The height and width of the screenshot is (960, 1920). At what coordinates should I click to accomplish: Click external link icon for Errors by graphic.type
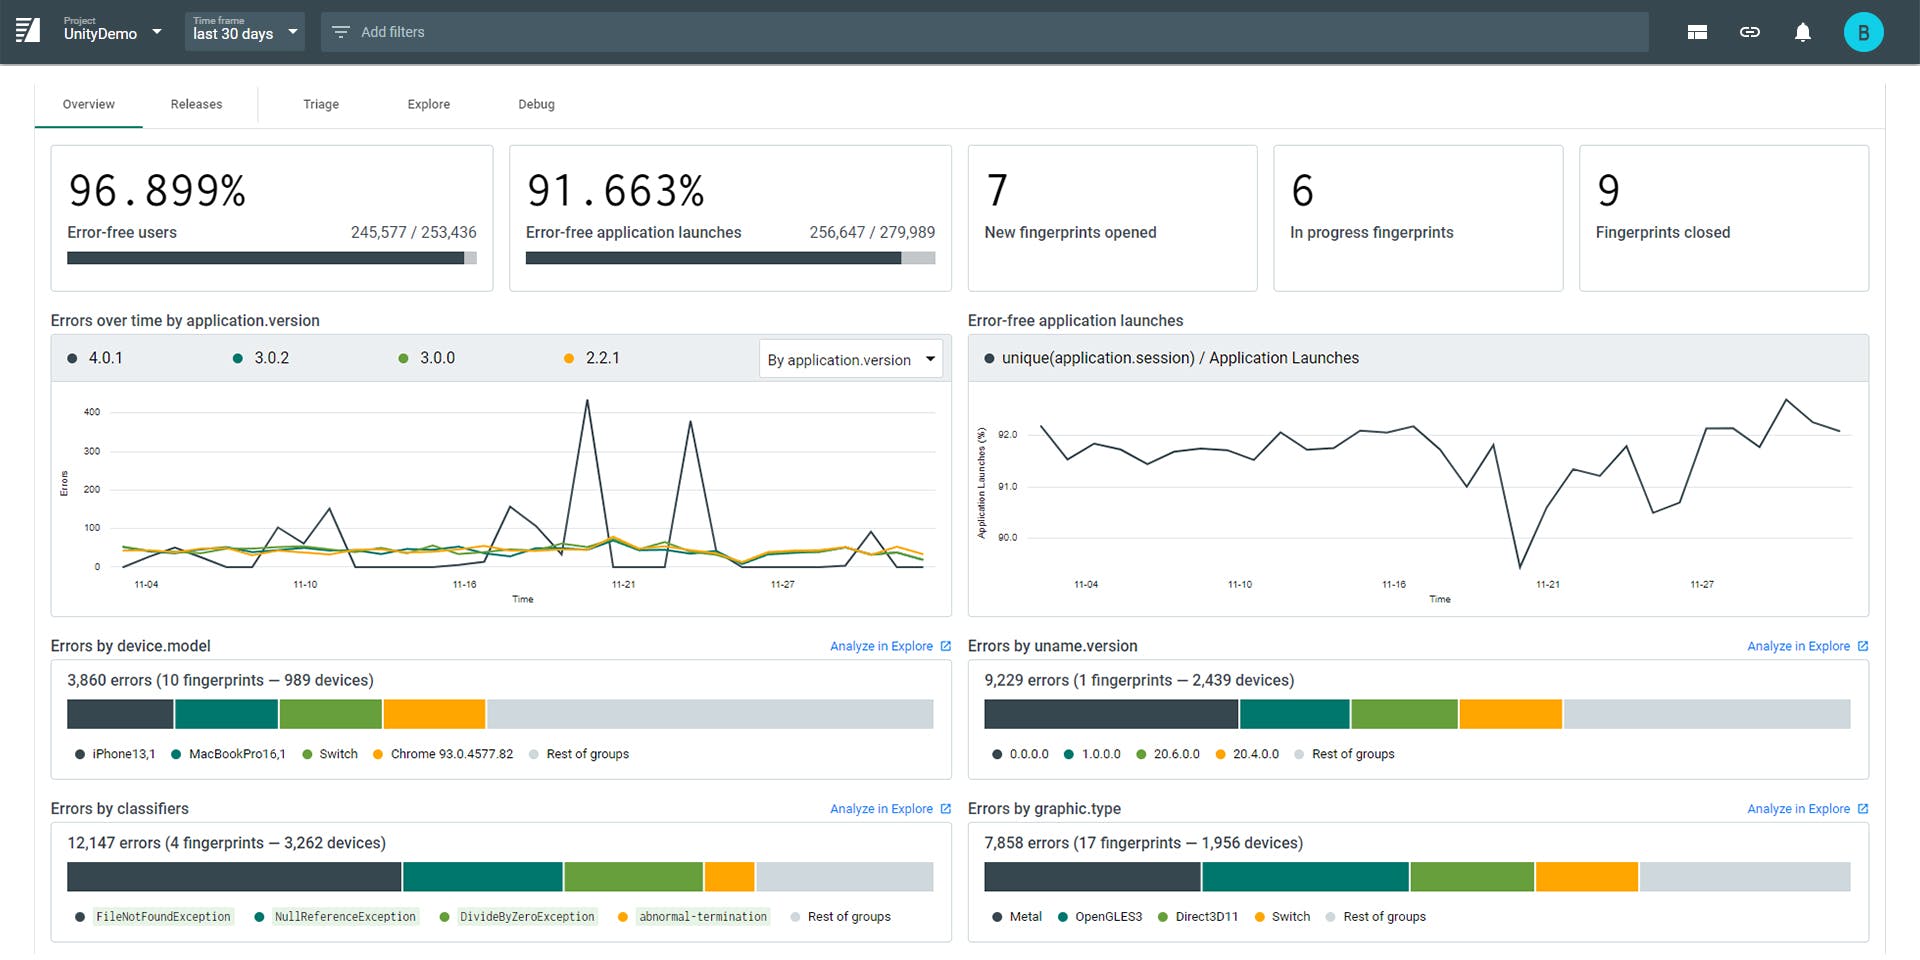coord(1863,809)
